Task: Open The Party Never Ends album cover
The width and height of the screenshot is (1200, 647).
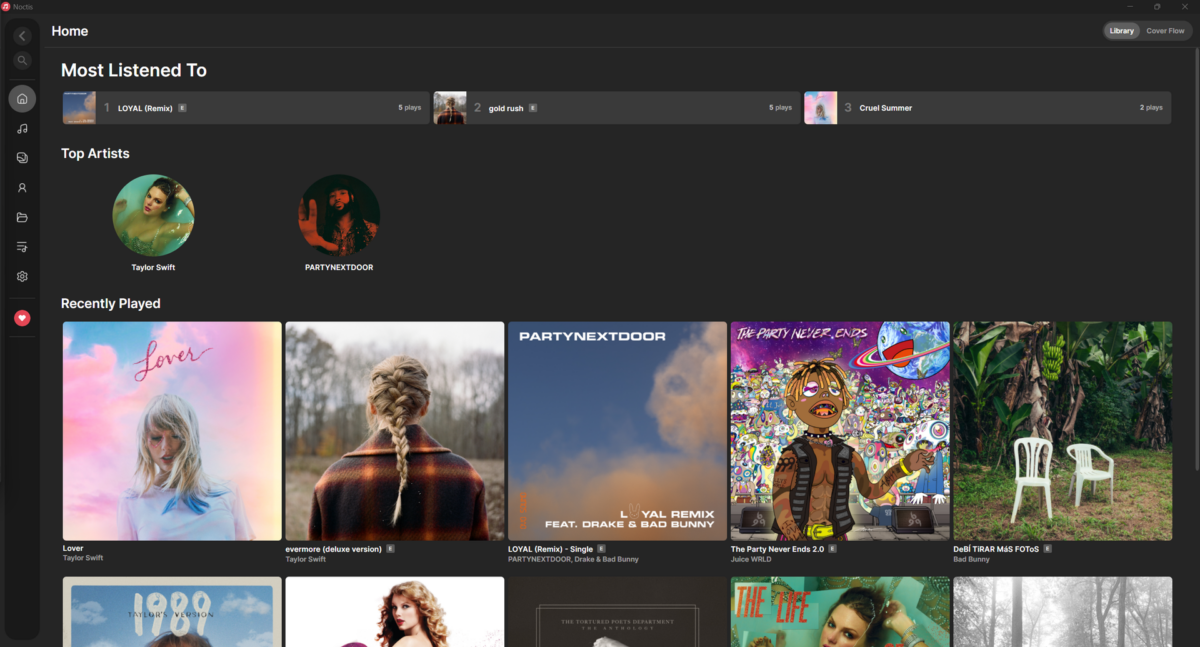Action: pos(840,431)
